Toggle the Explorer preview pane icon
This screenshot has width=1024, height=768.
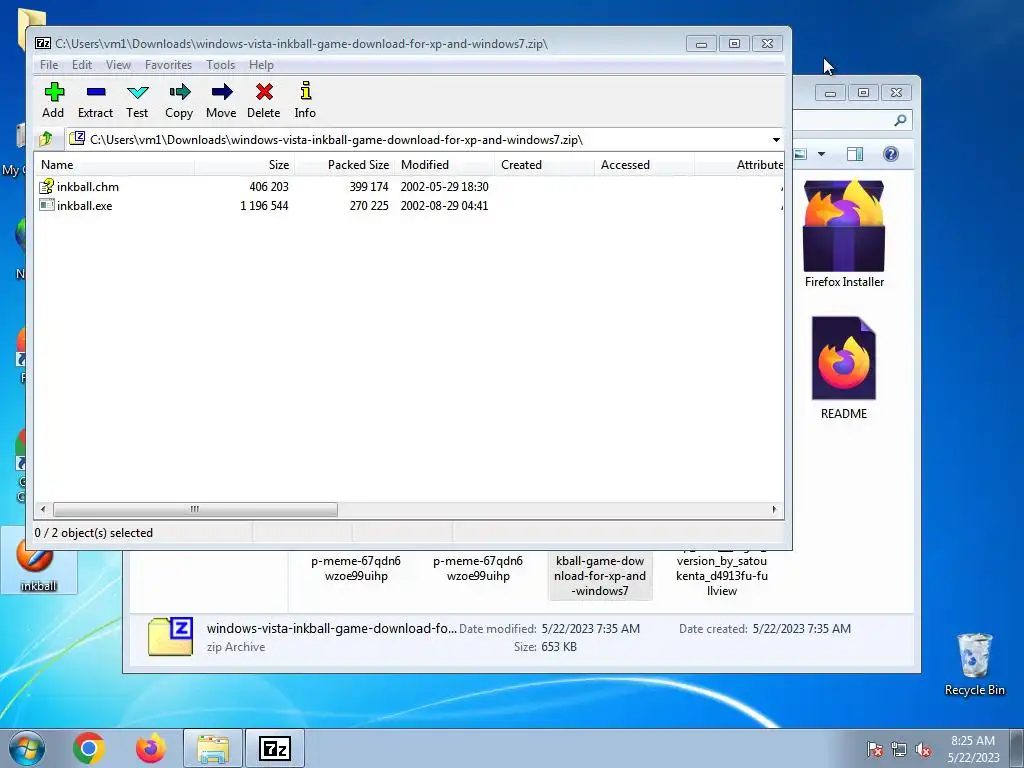(x=855, y=154)
